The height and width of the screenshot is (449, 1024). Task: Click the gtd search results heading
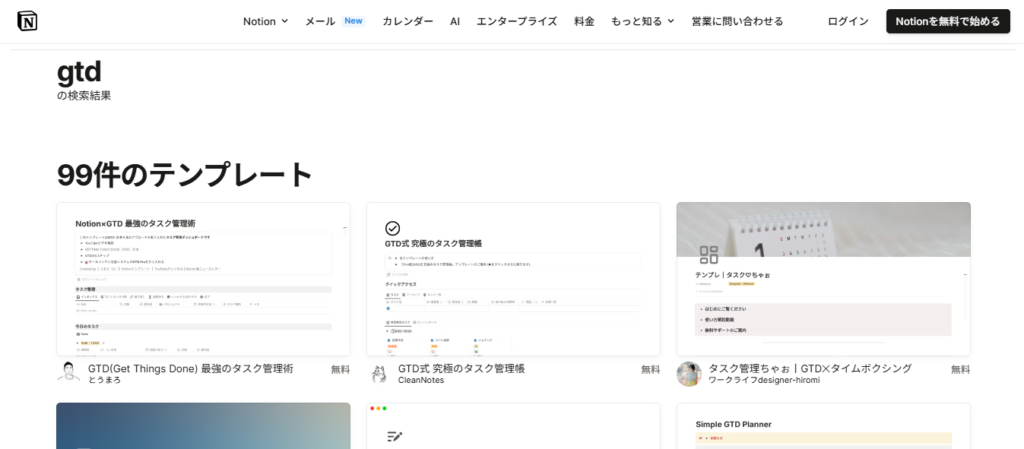[x=79, y=72]
